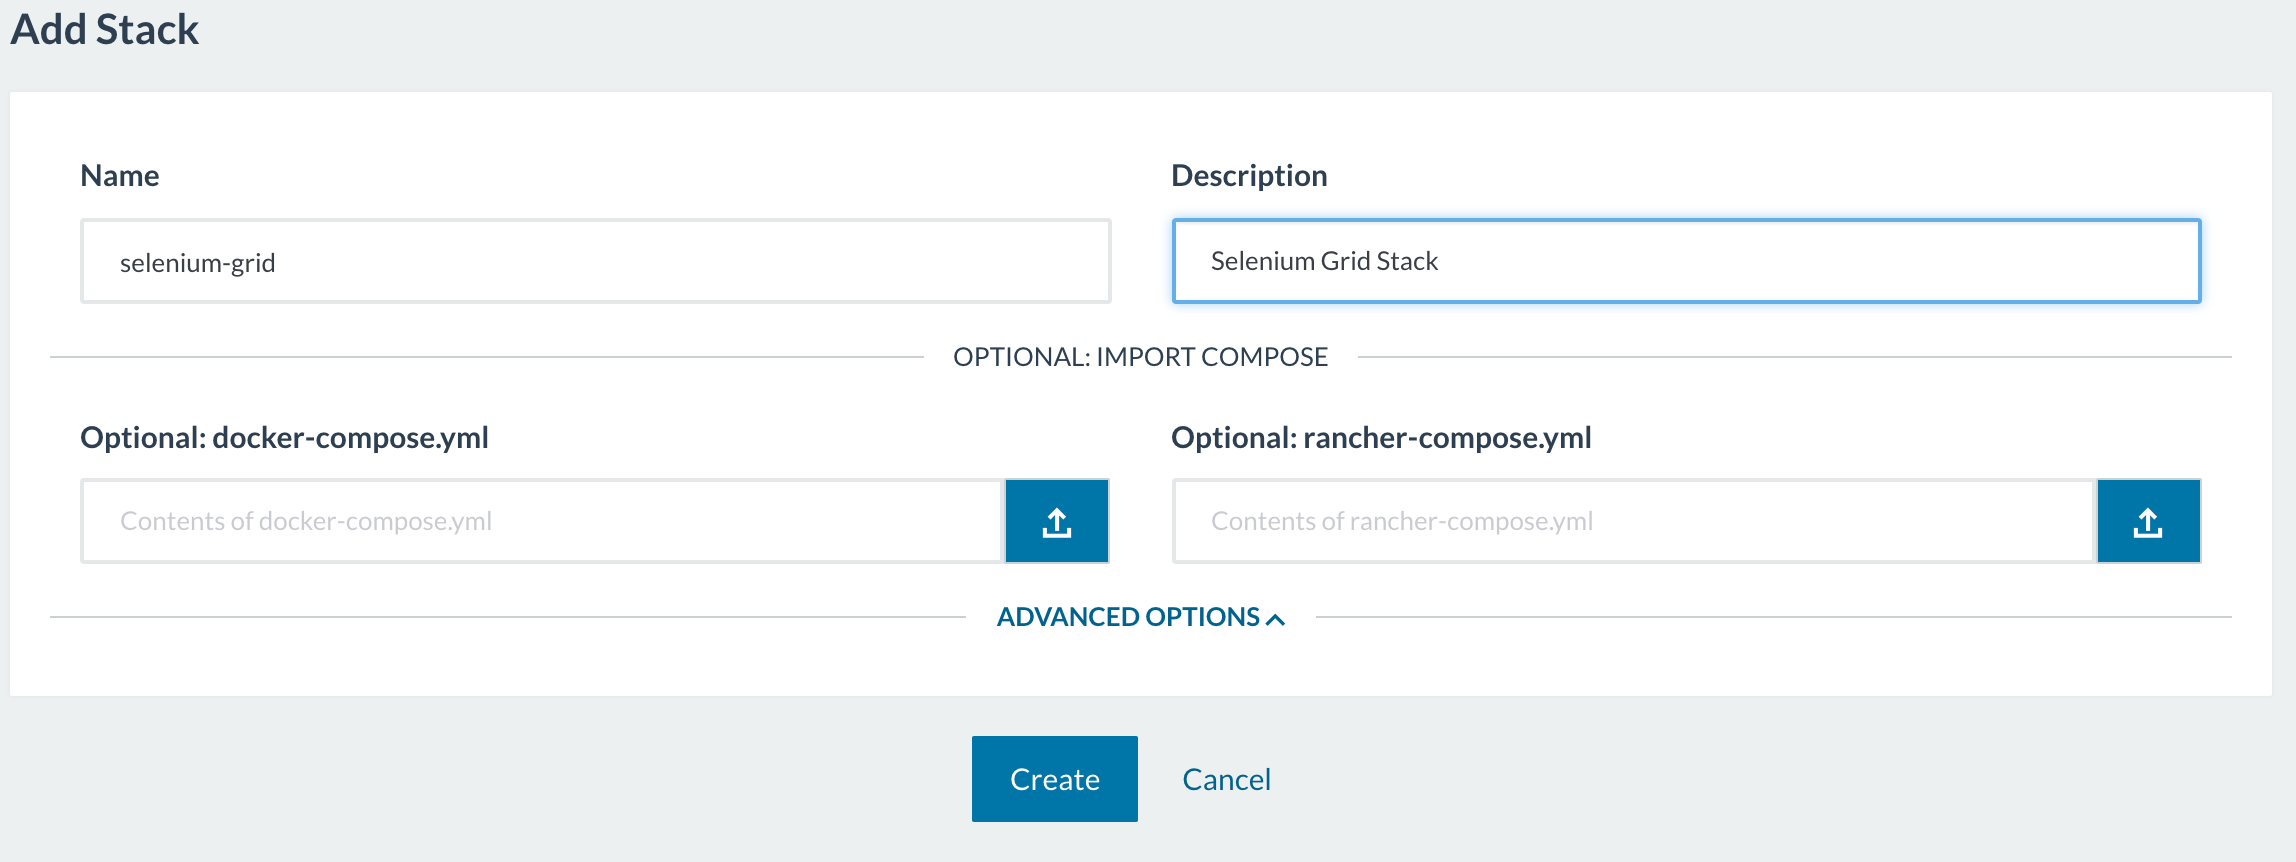This screenshot has height=862, width=2296.
Task: Click the "Optional: Import Compose" section heading
Action: 1140,357
